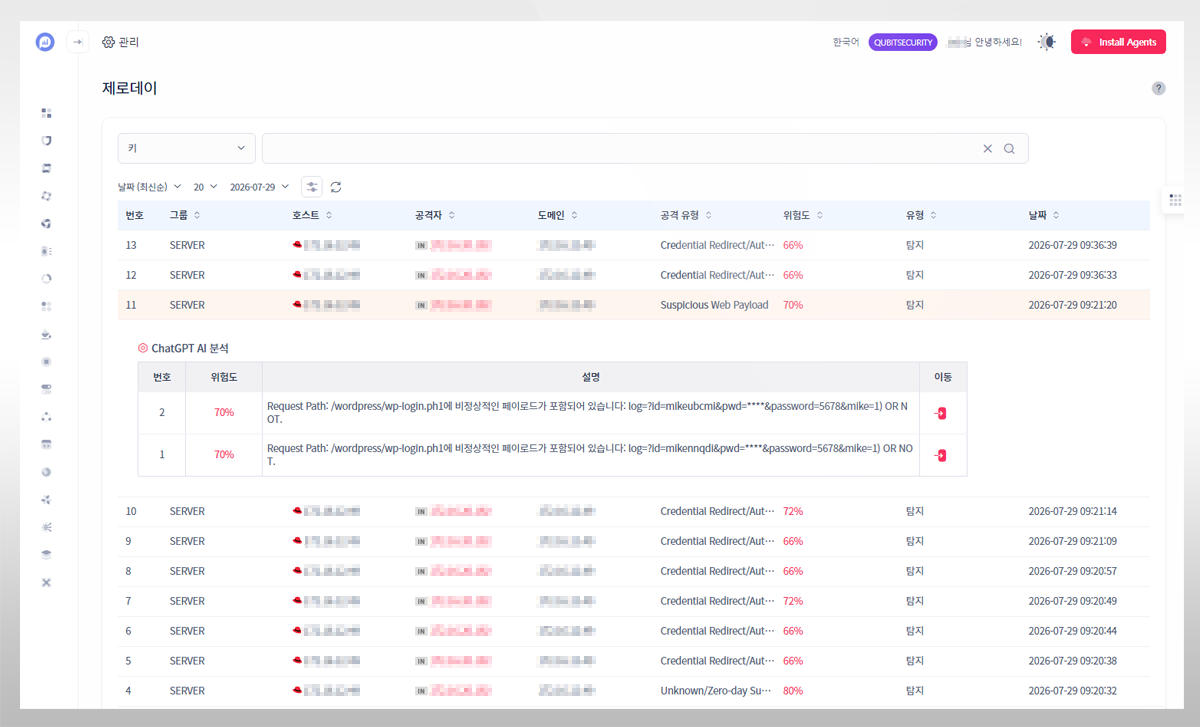Open the help question mark icon
The width and height of the screenshot is (1200, 727).
[x=1158, y=88]
